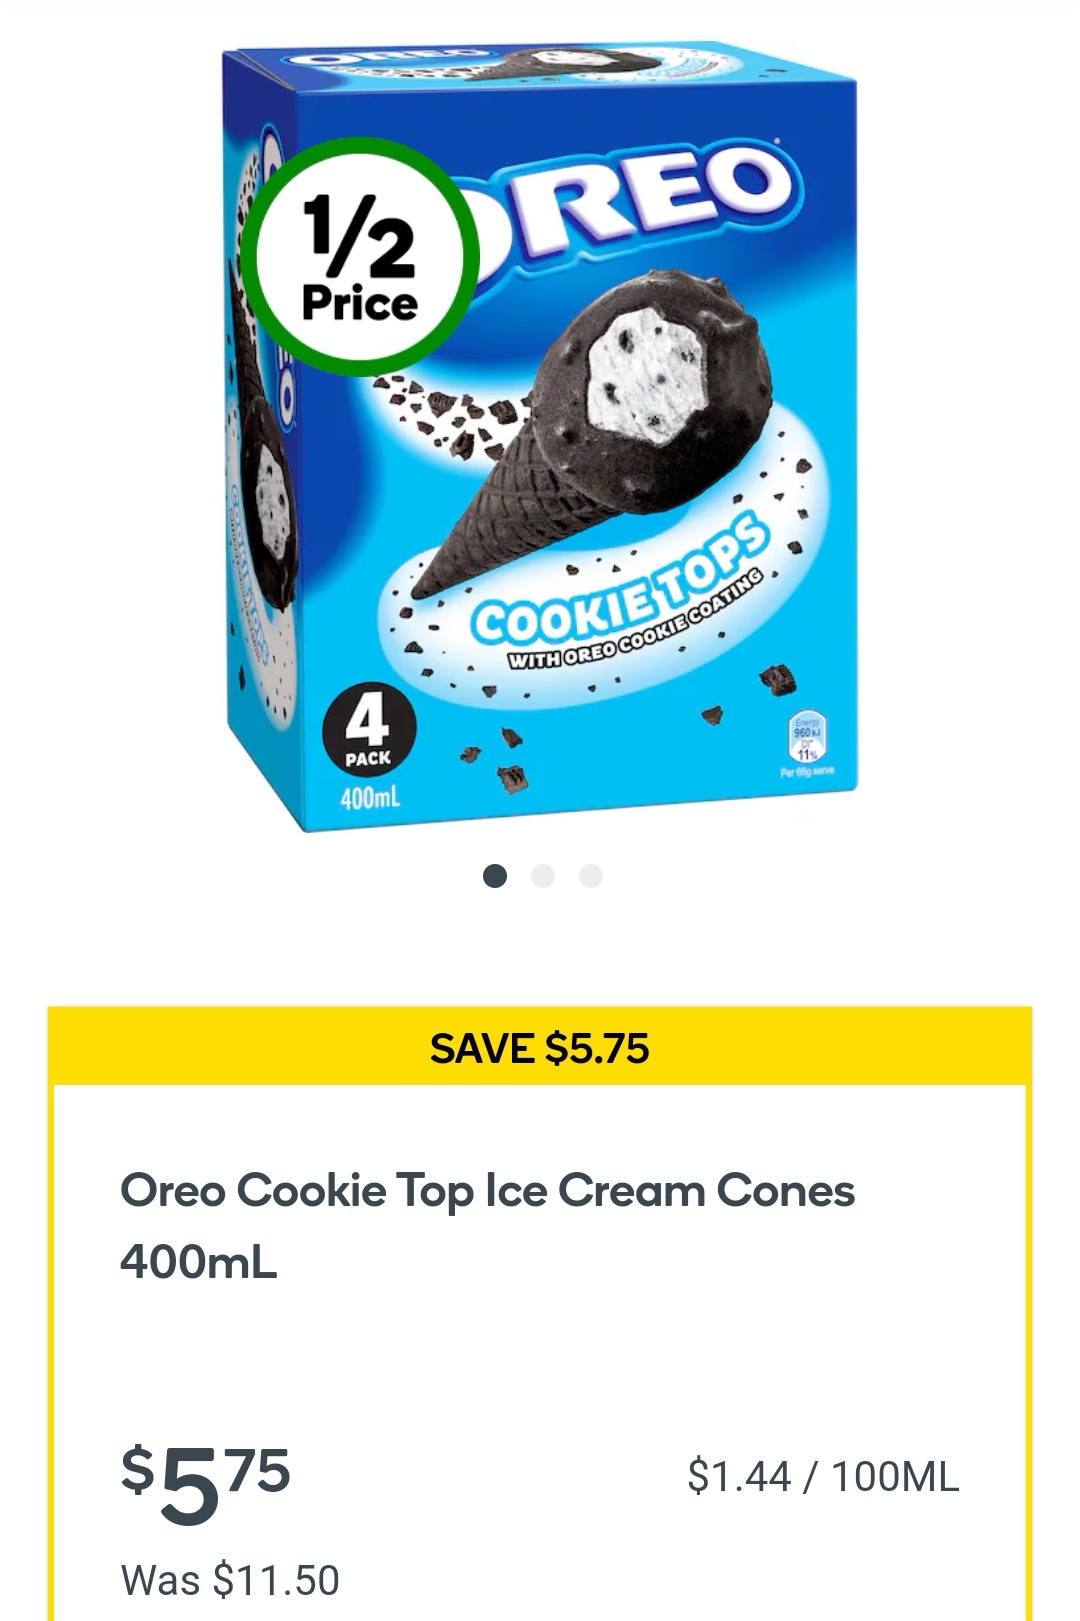Switch to the second image dot

tap(542, 876)
